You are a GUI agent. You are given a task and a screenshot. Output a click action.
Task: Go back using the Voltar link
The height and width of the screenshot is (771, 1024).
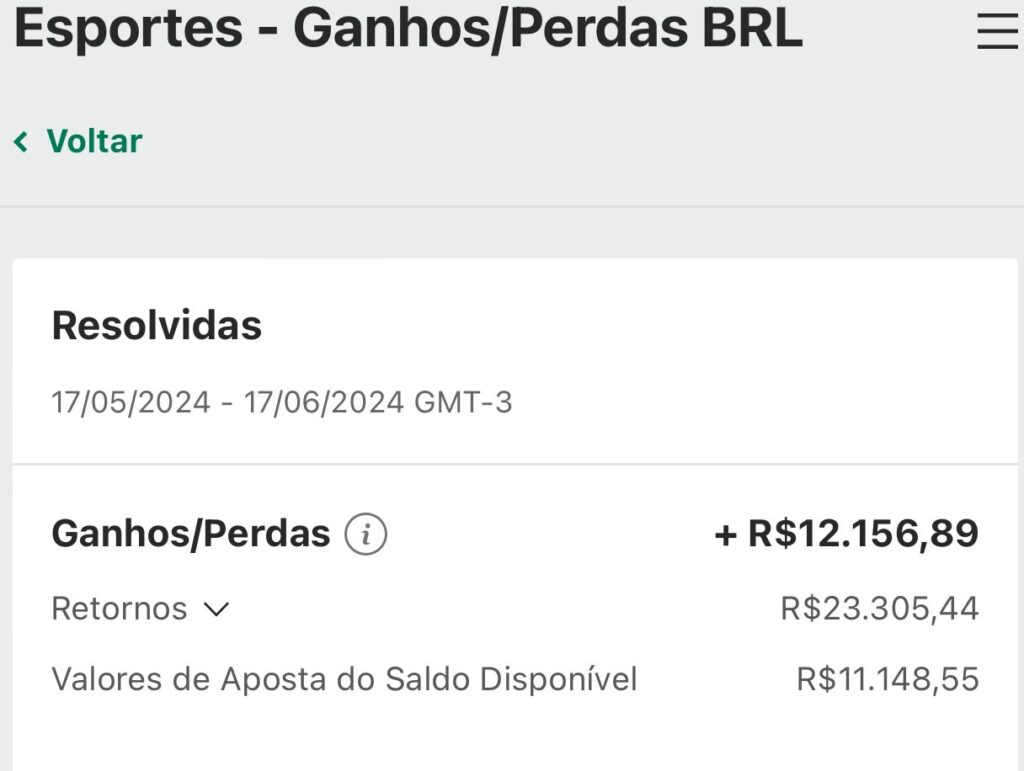point(94,141)
